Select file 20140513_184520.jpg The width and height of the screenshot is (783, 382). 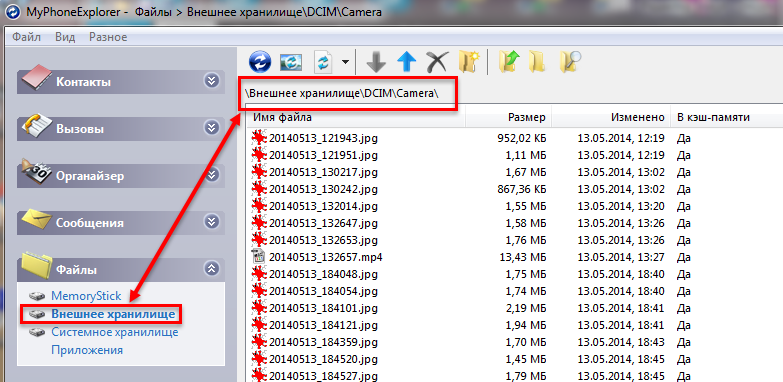323,359
